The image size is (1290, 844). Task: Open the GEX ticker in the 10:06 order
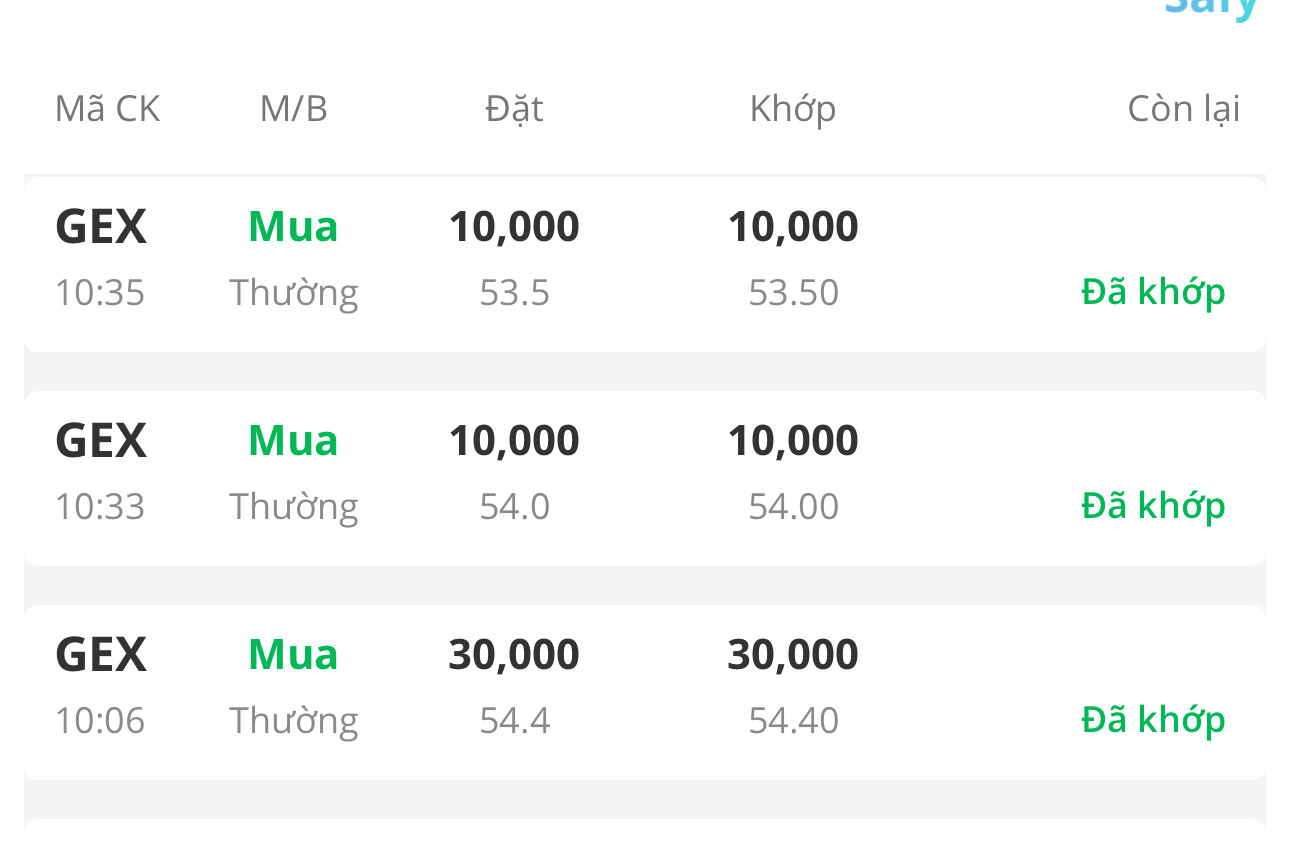tap(101, 655)
